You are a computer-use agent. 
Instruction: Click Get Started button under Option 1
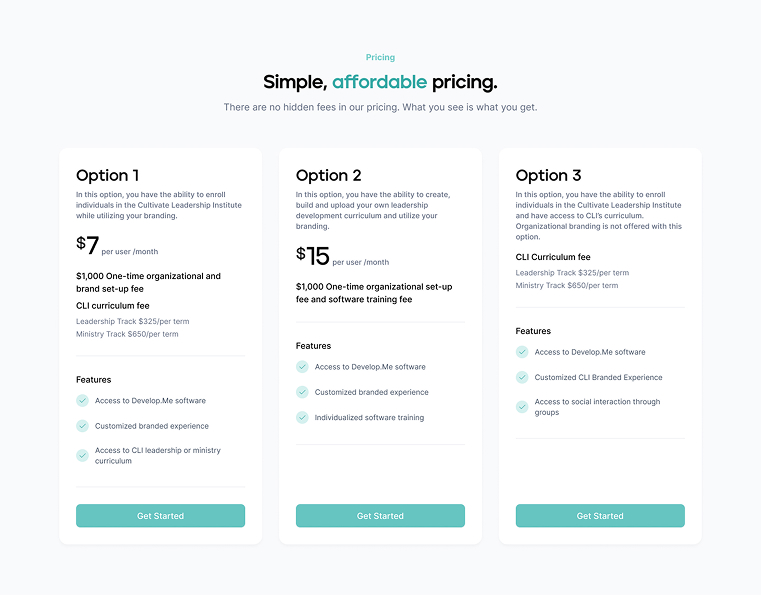(160, 516)
